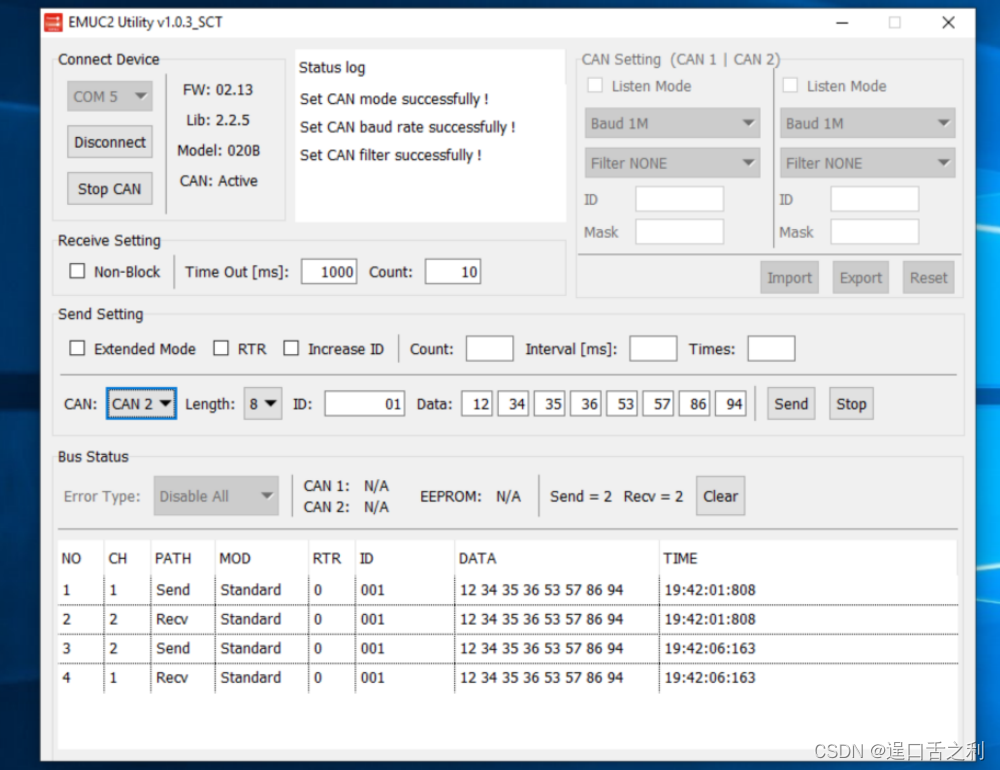This screenshot has height=770, width=1000.
Task: Click the Stop button in Send Setting
Action: click(x=851, y=404)
